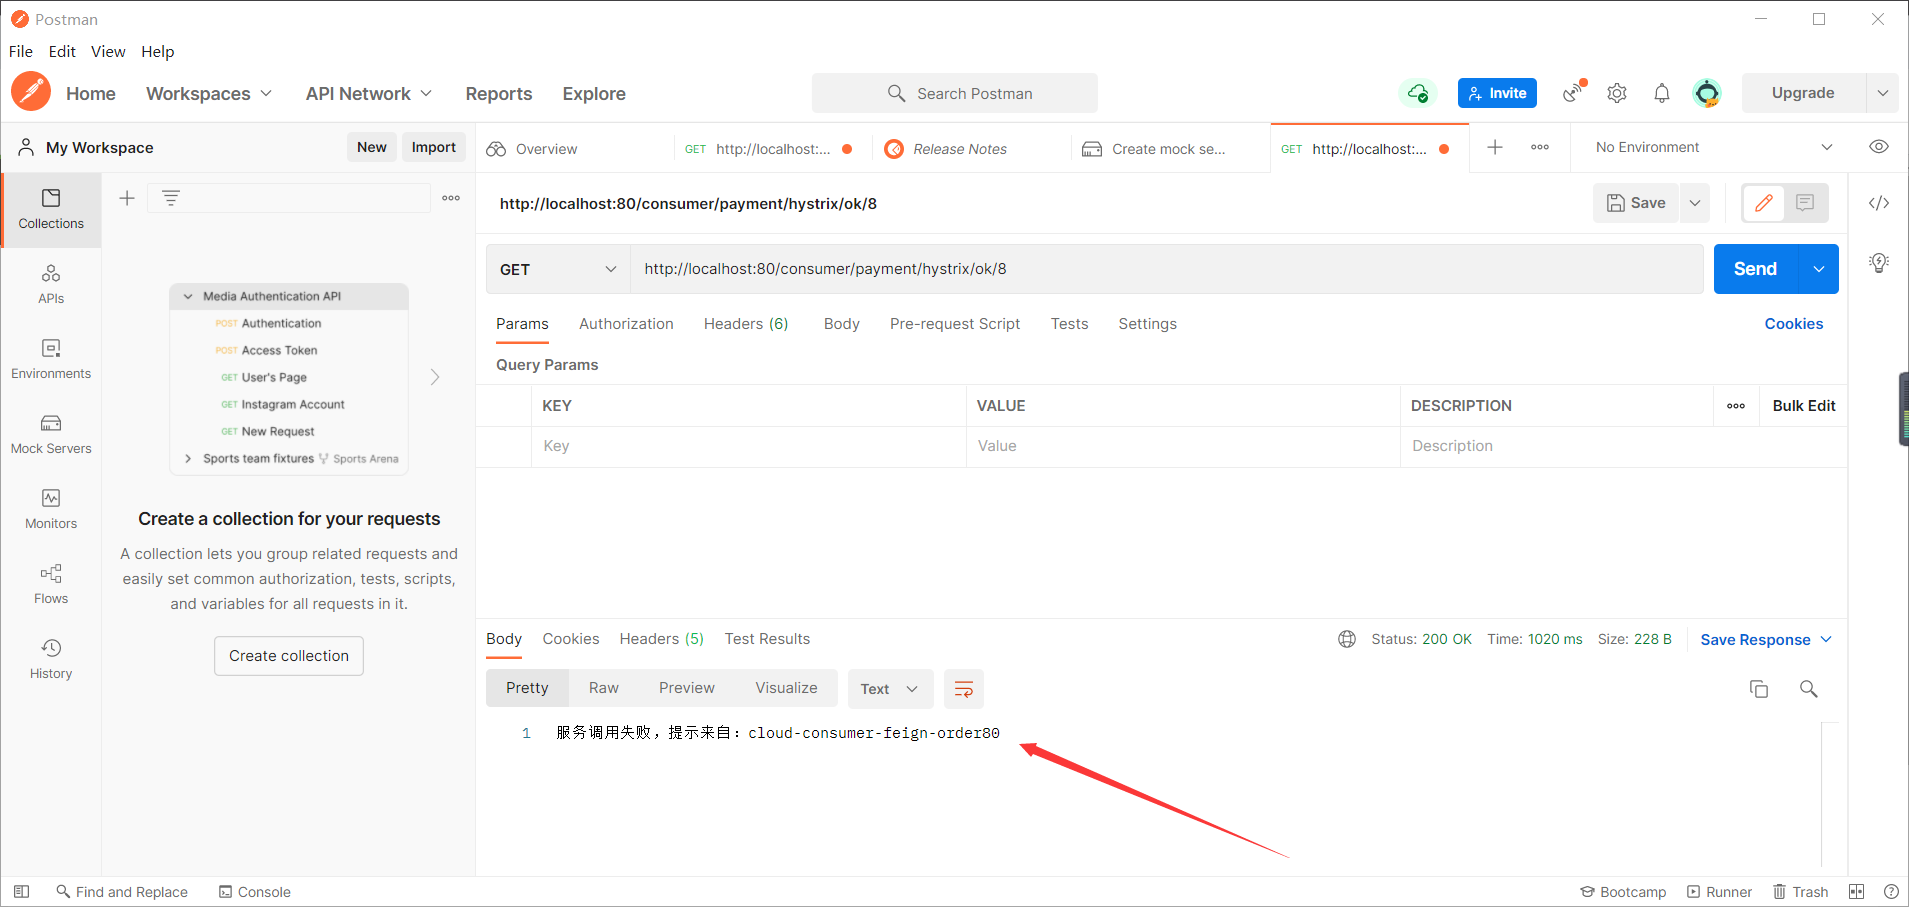Screen dimensions: 1909x907
Task: Click the Search Postman field
Action: (x=955, y=93)
